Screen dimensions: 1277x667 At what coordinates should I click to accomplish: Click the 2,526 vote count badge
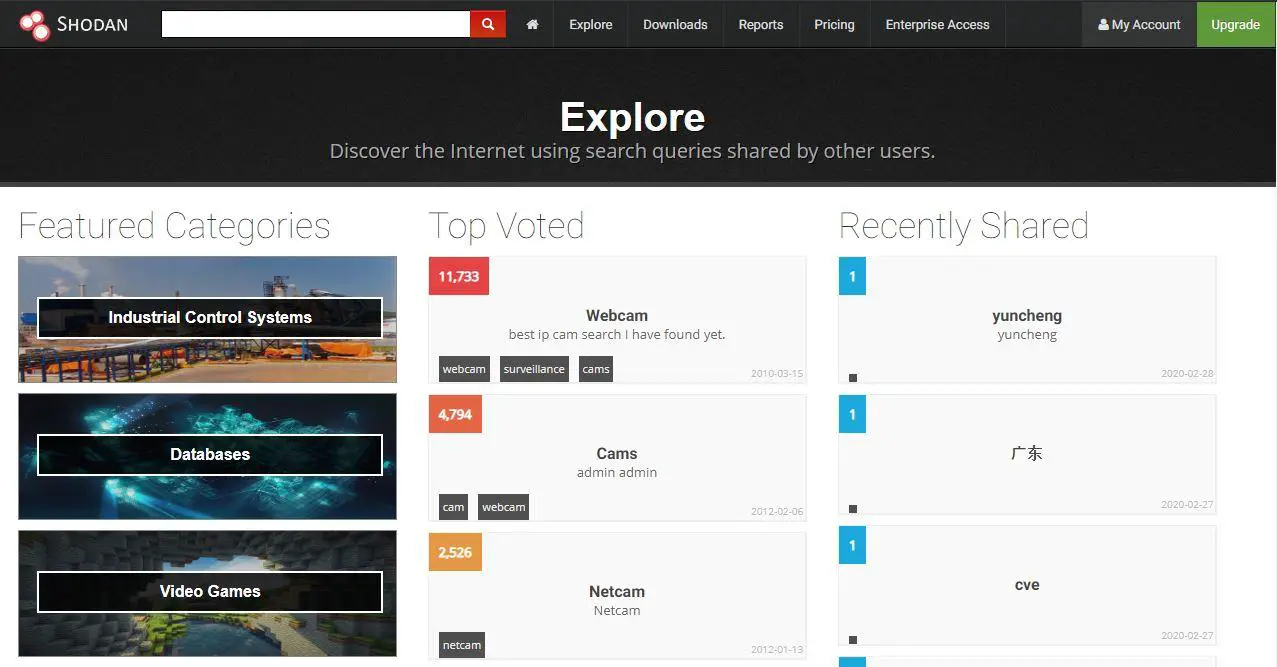(455, 552)
